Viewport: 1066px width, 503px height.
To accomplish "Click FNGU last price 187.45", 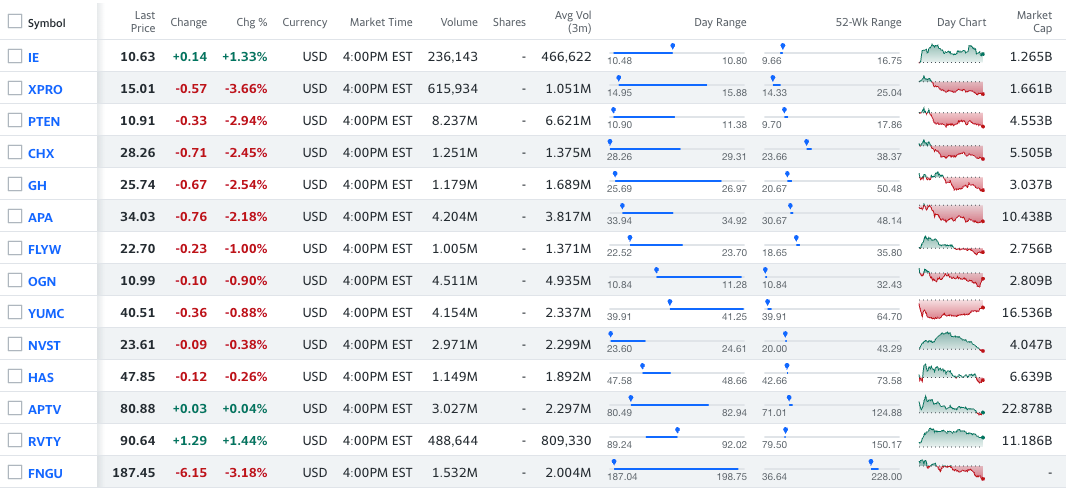I will coord(134,472).
